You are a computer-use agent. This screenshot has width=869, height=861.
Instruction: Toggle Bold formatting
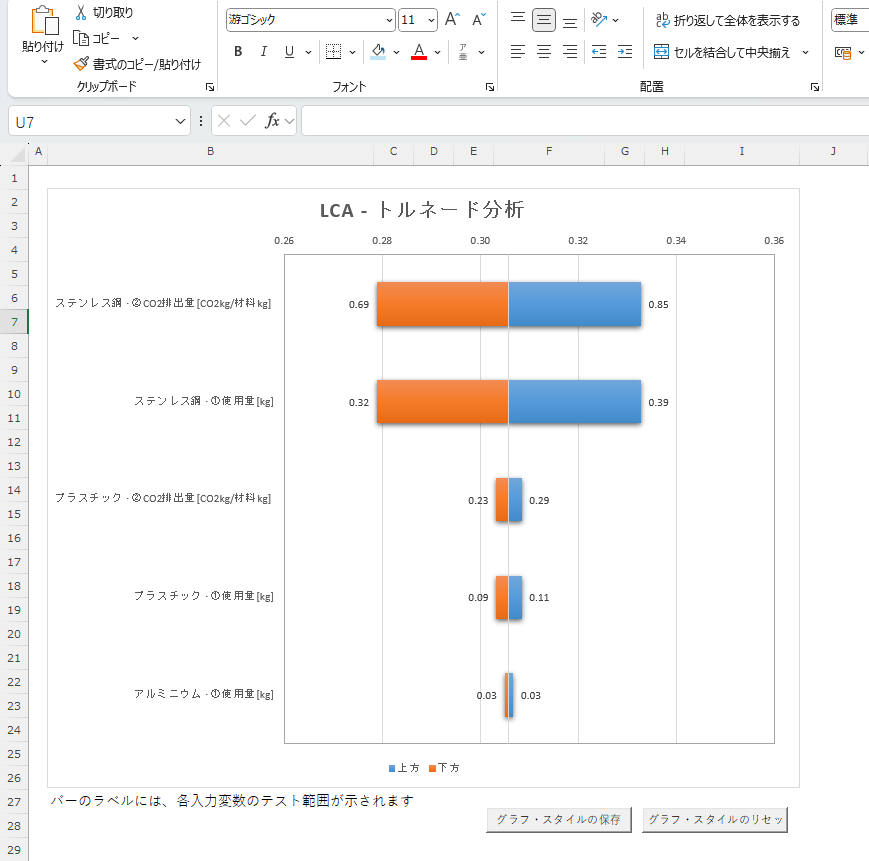point(238,51)
